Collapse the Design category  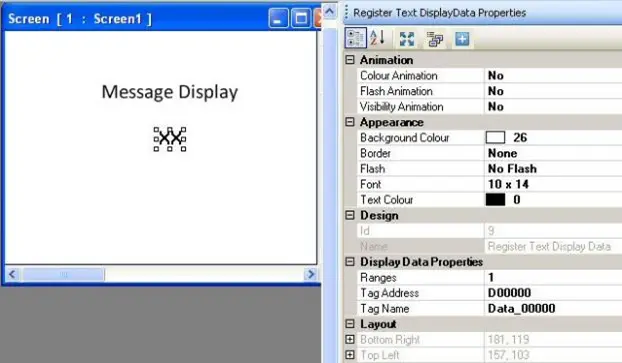pos(350,215)
